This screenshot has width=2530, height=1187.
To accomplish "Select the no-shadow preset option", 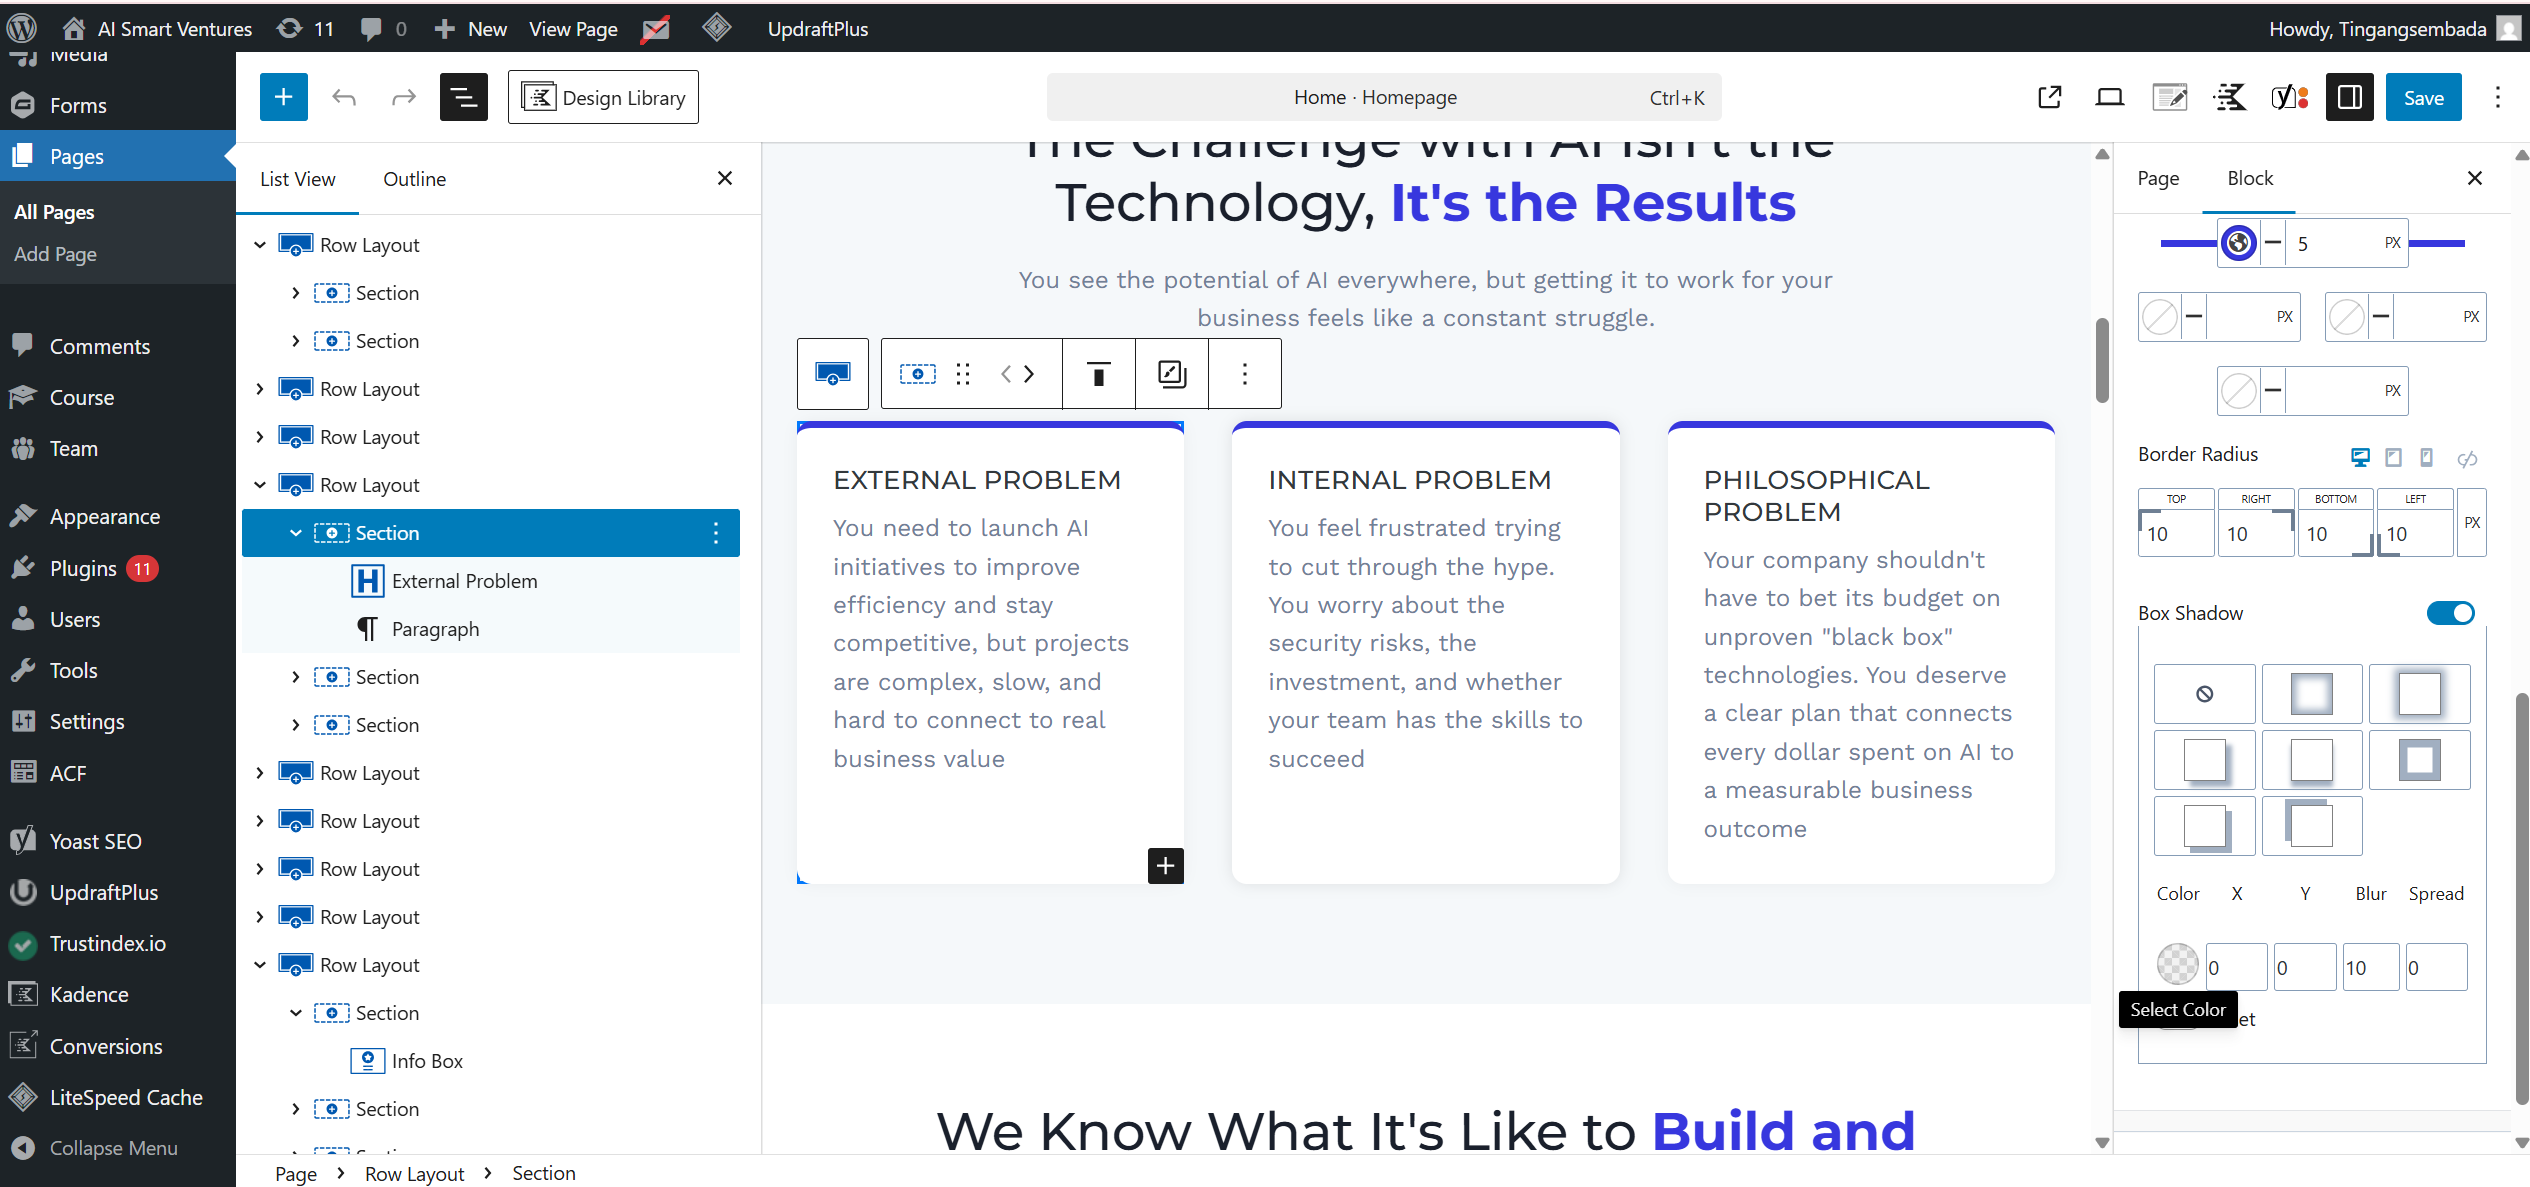I will pos(2204,694).
